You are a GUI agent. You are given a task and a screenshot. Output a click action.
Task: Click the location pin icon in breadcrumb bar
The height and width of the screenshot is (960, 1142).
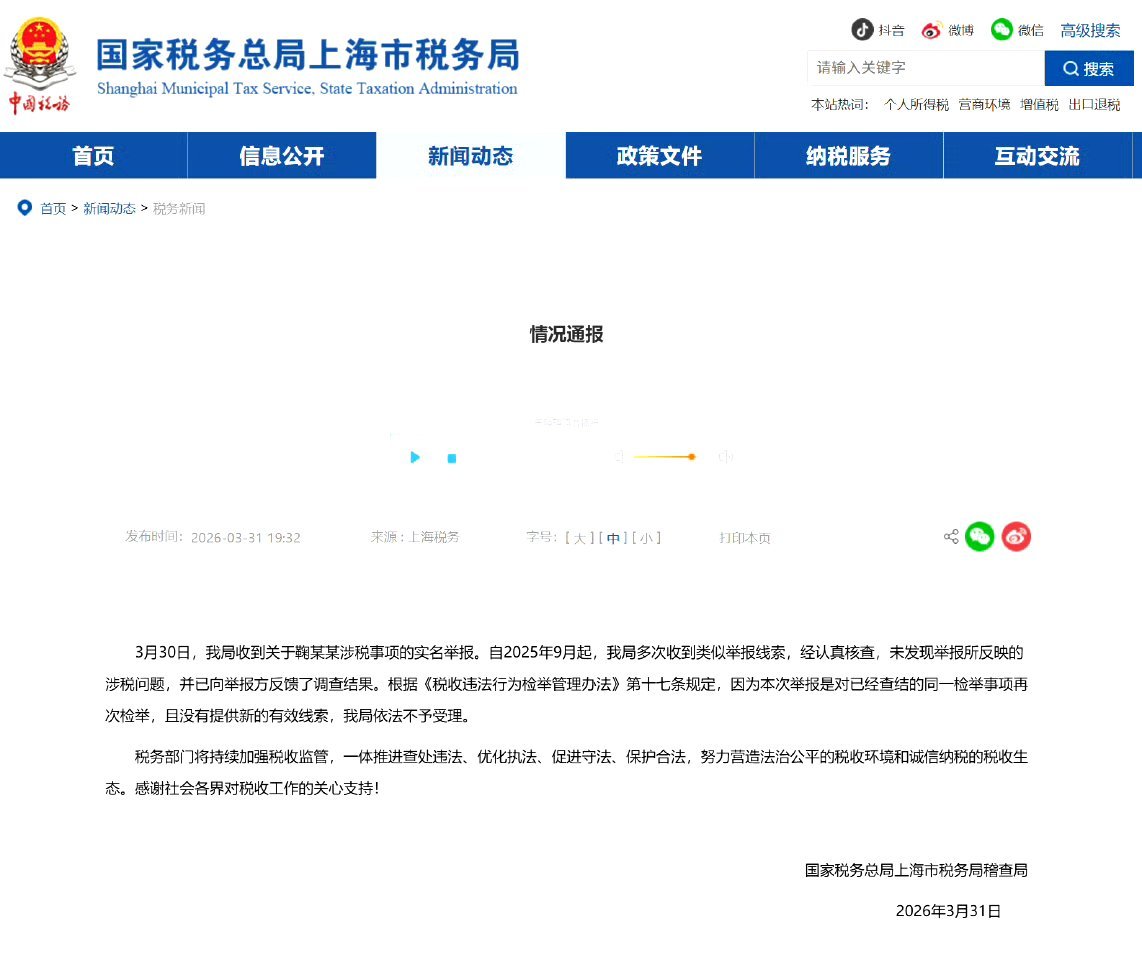25,208
